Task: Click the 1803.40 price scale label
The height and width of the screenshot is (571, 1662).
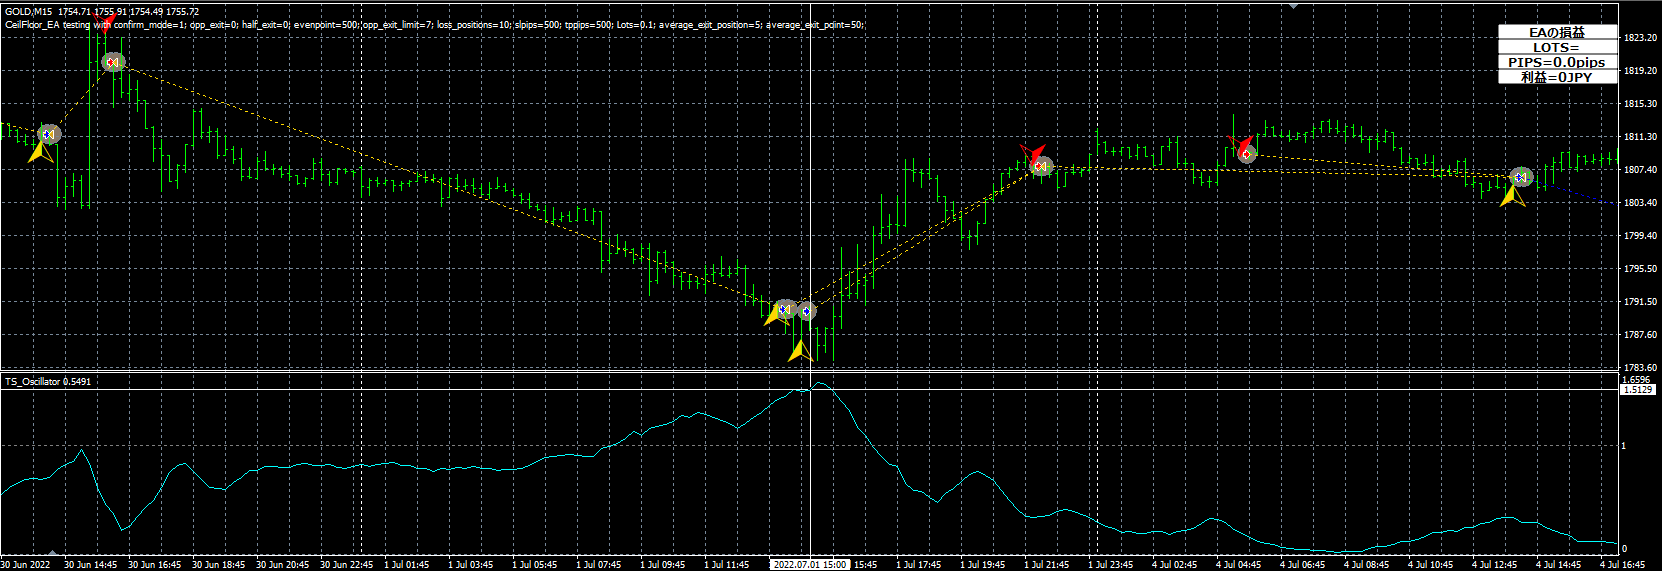Action: coord(1640,203)
